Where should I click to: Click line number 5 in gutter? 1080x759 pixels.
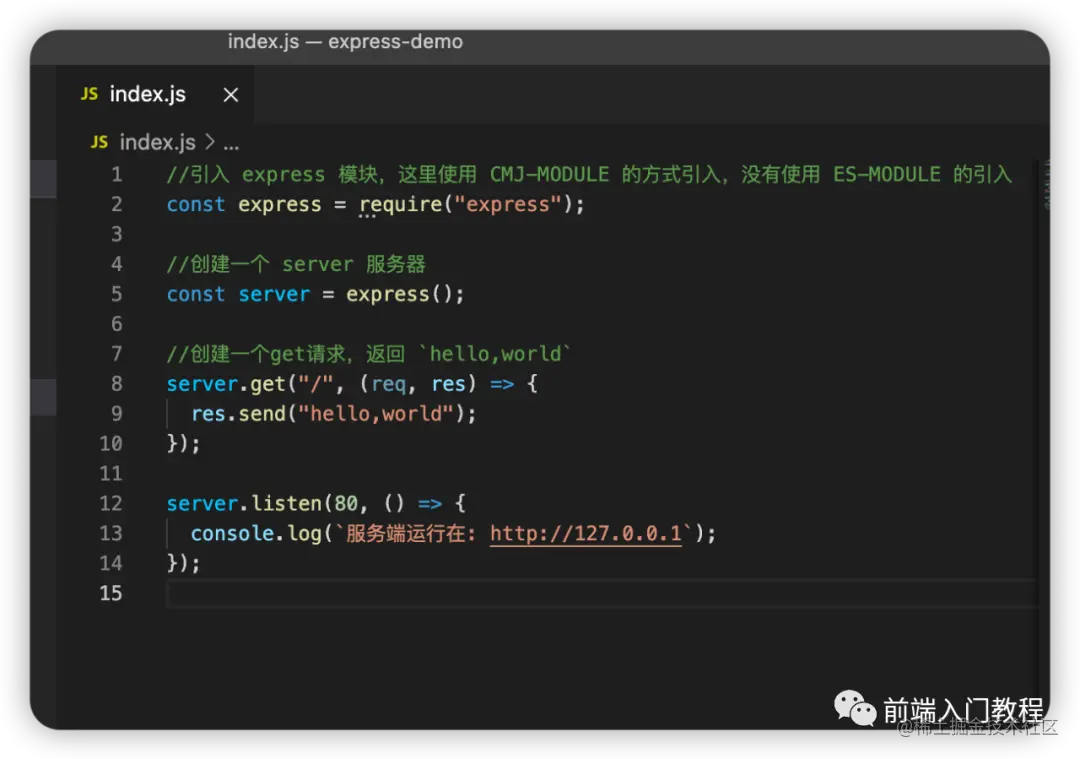point(117,294)
